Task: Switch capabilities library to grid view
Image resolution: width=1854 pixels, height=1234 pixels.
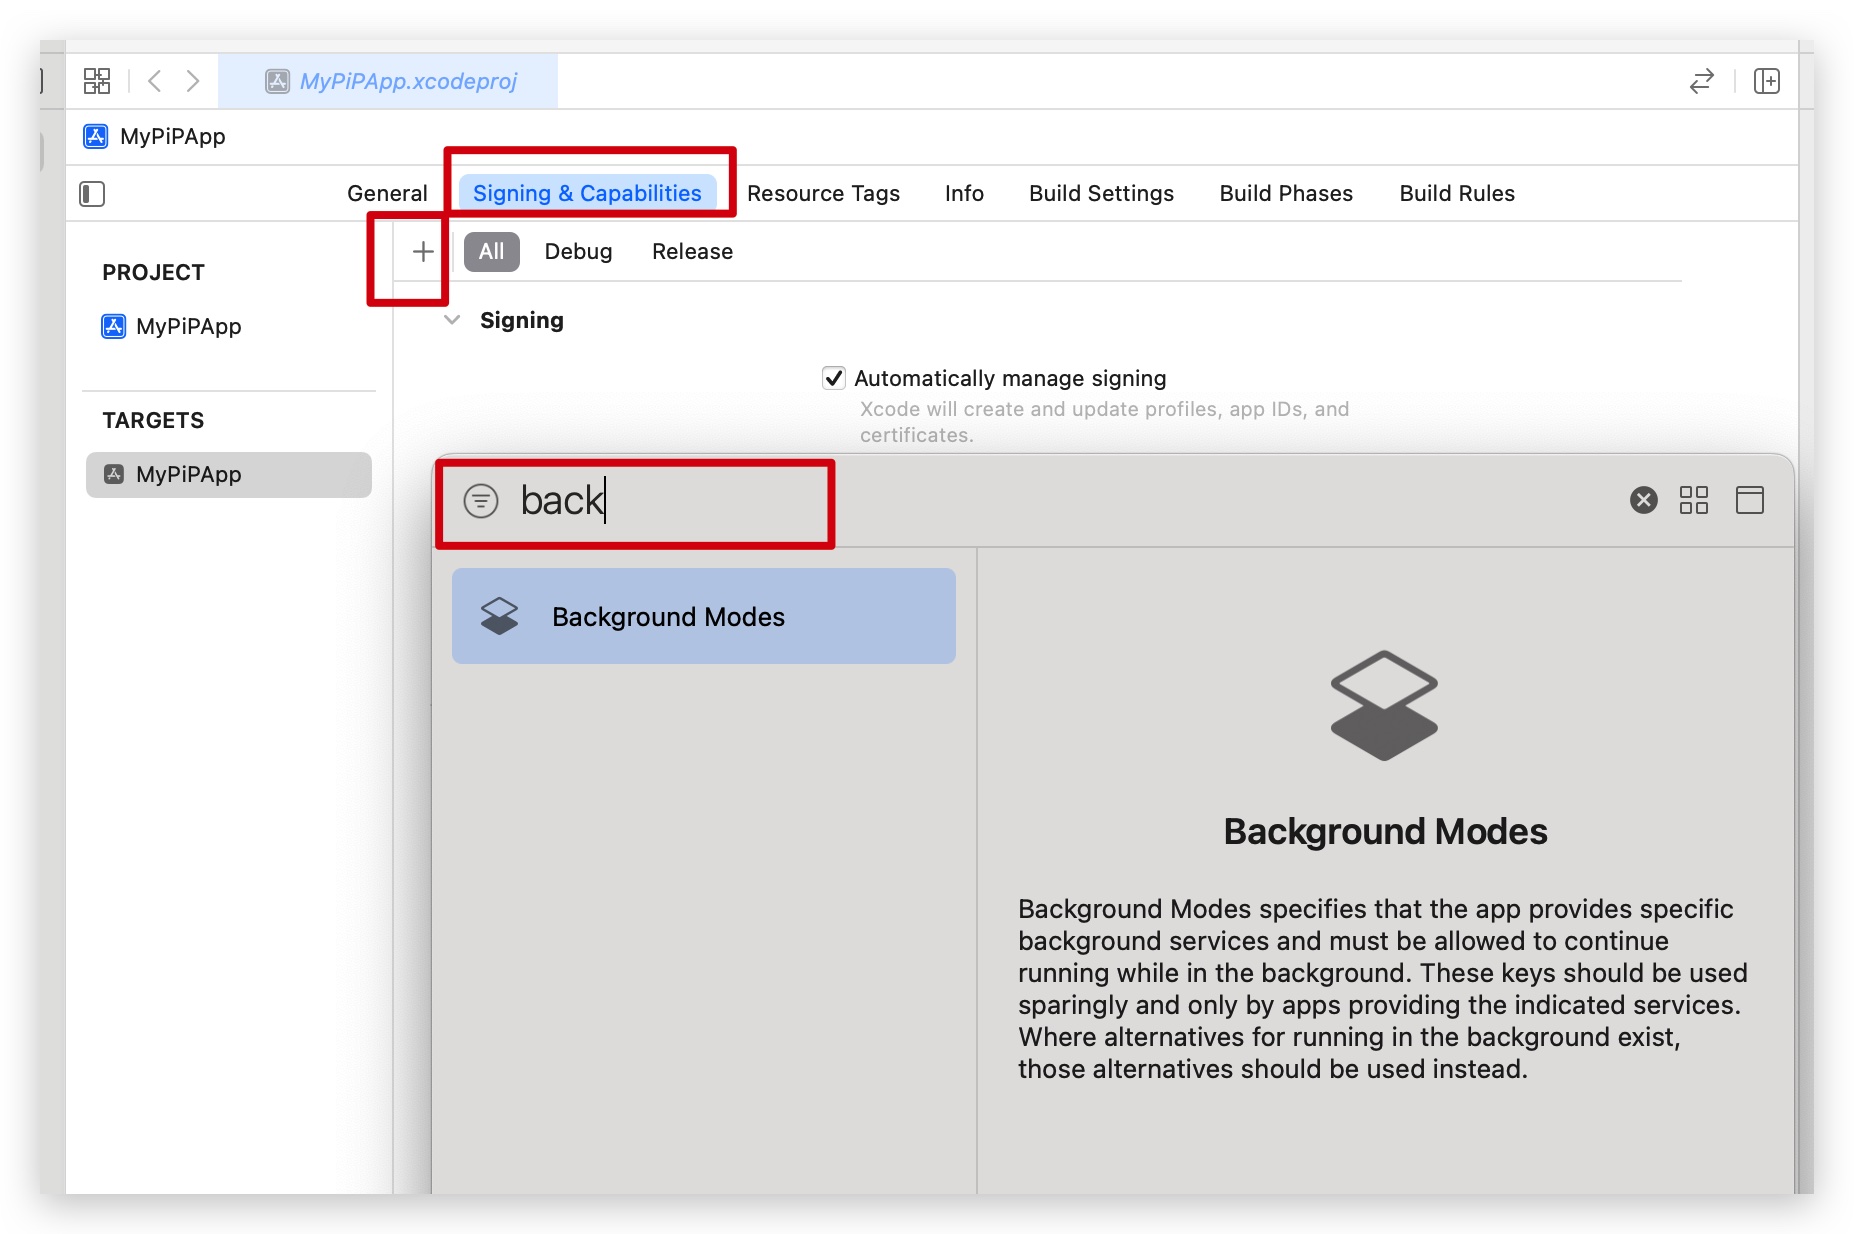Action: (x=1694, y=500)
